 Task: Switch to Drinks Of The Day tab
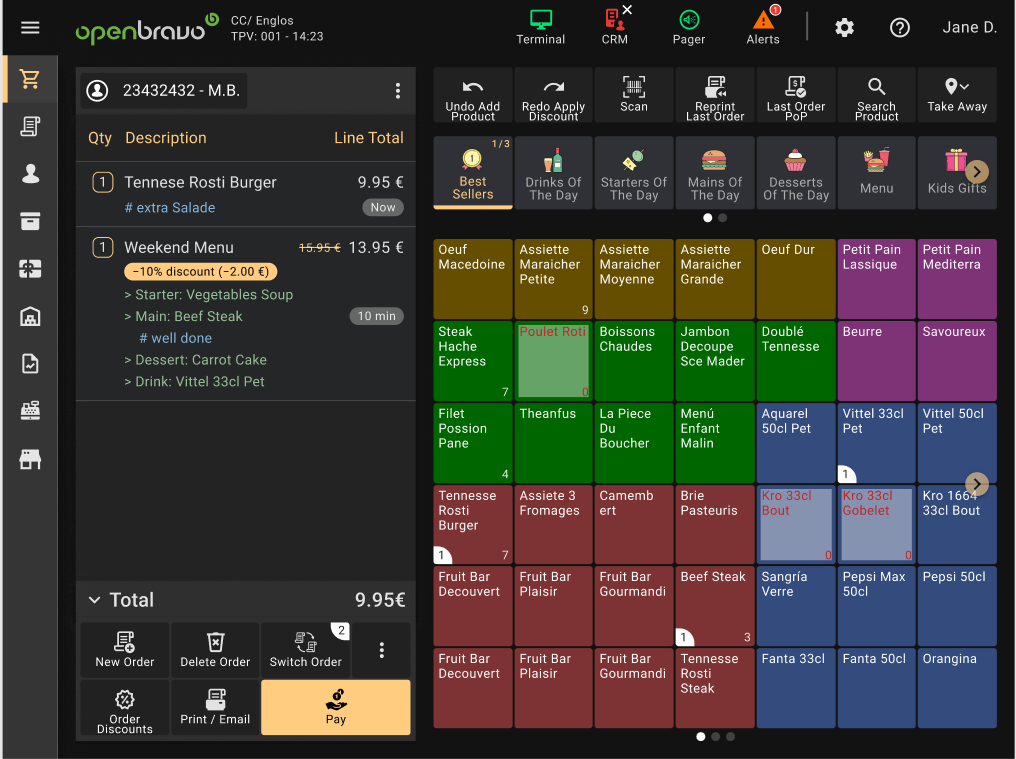554,173
